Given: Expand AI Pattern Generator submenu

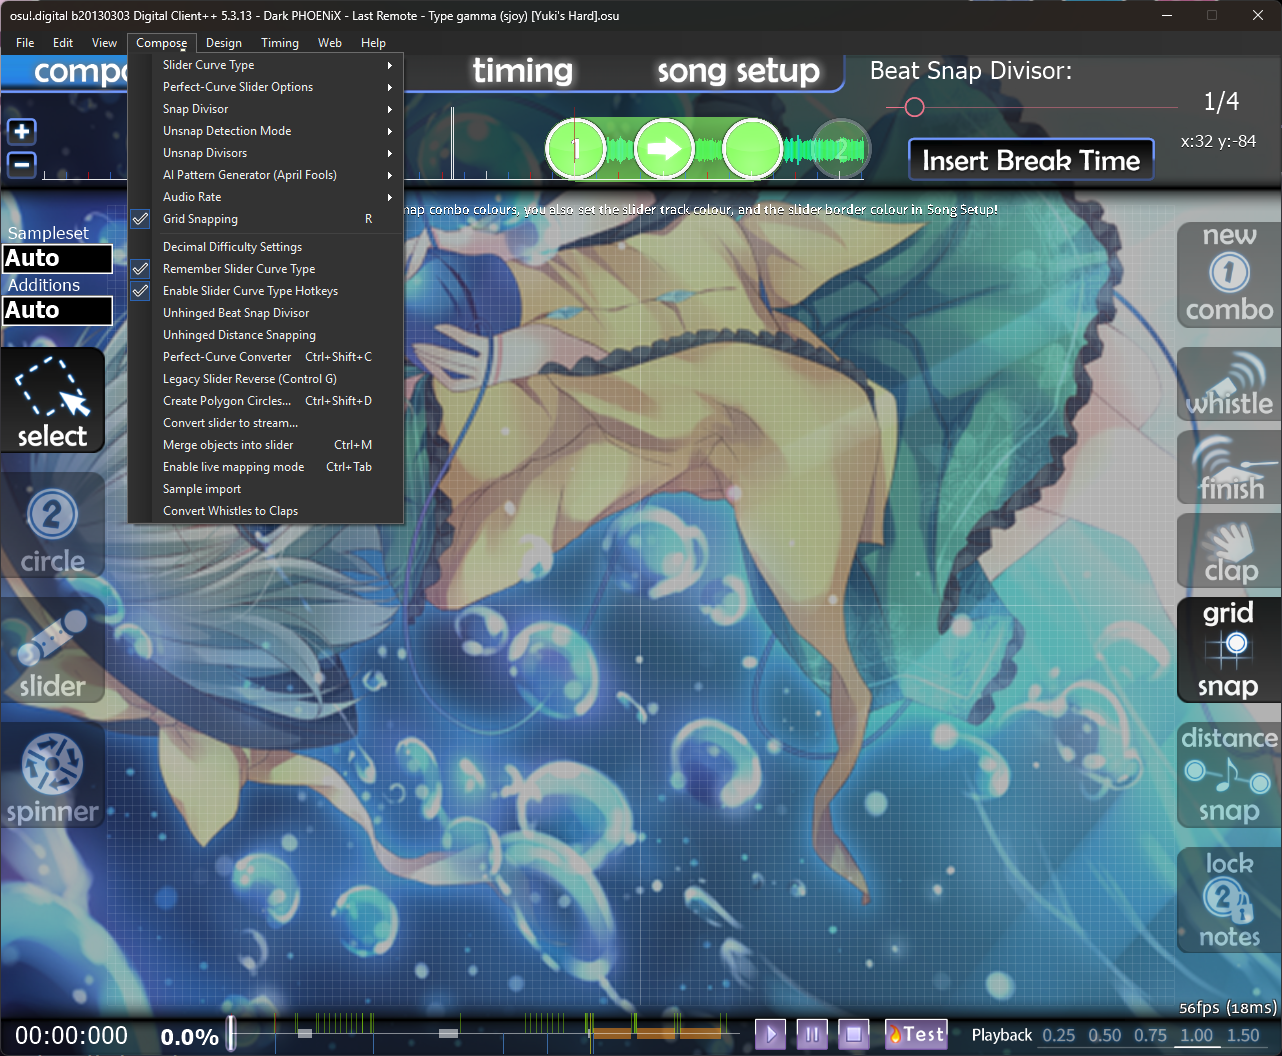Looking at the screenshot, I should click(266, 175).
